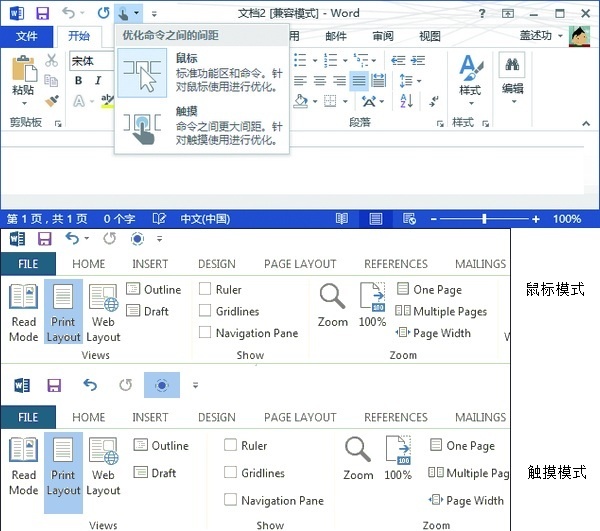Click the Bold B button
The width and height of the screenshot is (600, 531).
(78, 80)
